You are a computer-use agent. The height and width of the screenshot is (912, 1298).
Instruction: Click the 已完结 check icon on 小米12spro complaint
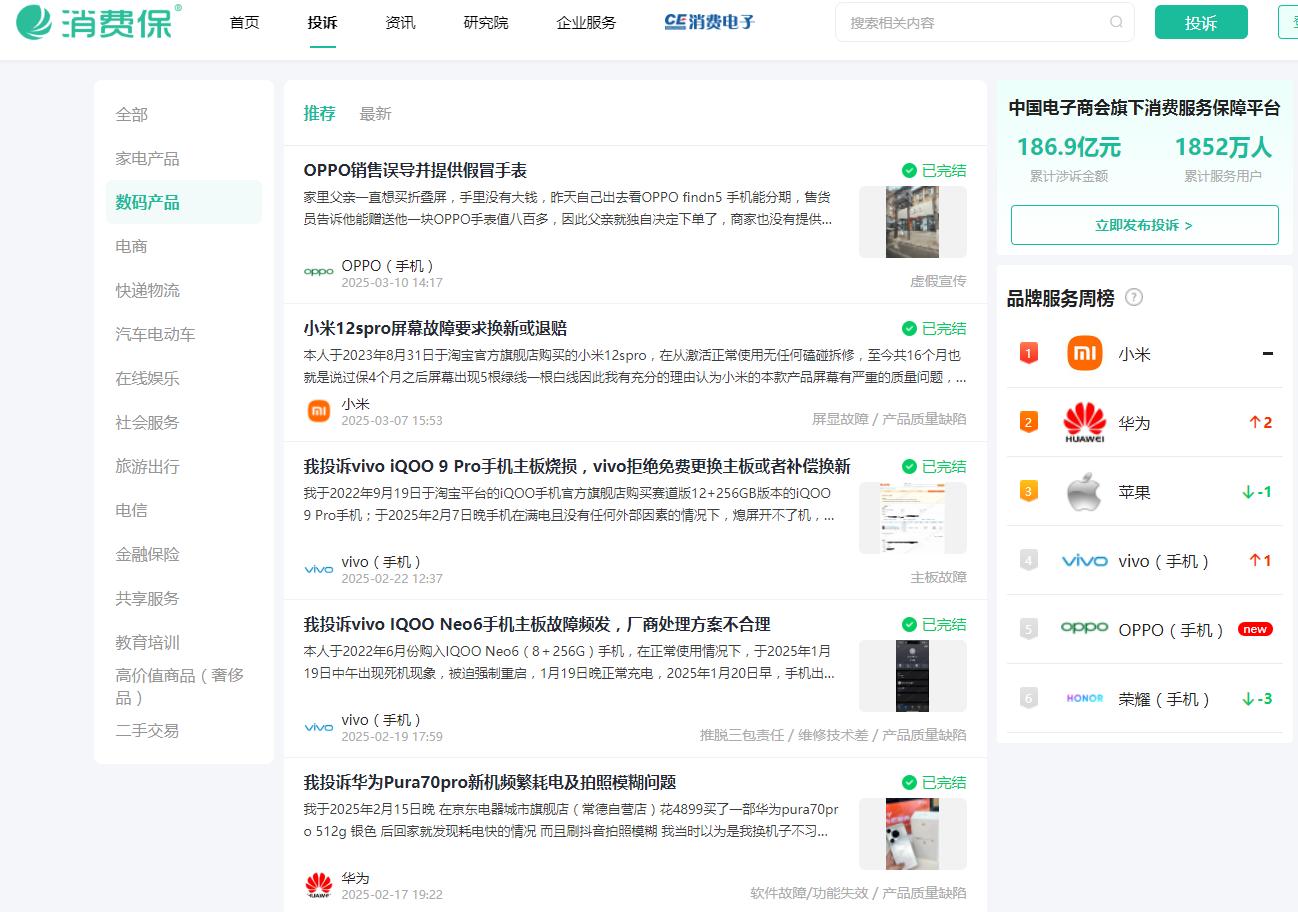point(909,328)
